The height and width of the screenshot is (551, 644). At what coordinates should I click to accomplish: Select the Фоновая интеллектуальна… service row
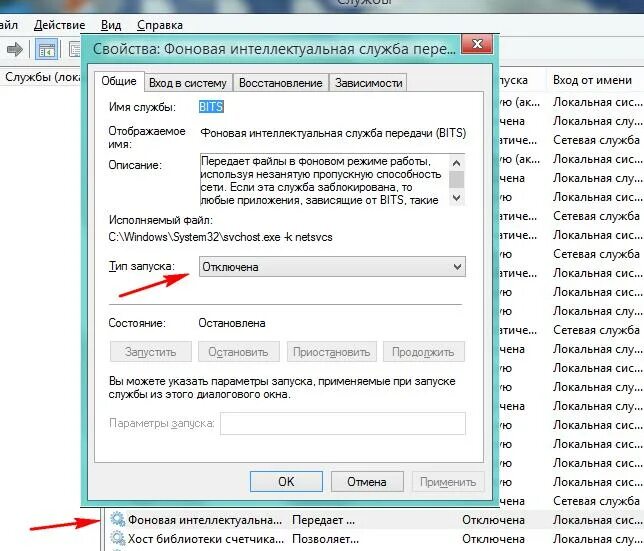point(376,520)
